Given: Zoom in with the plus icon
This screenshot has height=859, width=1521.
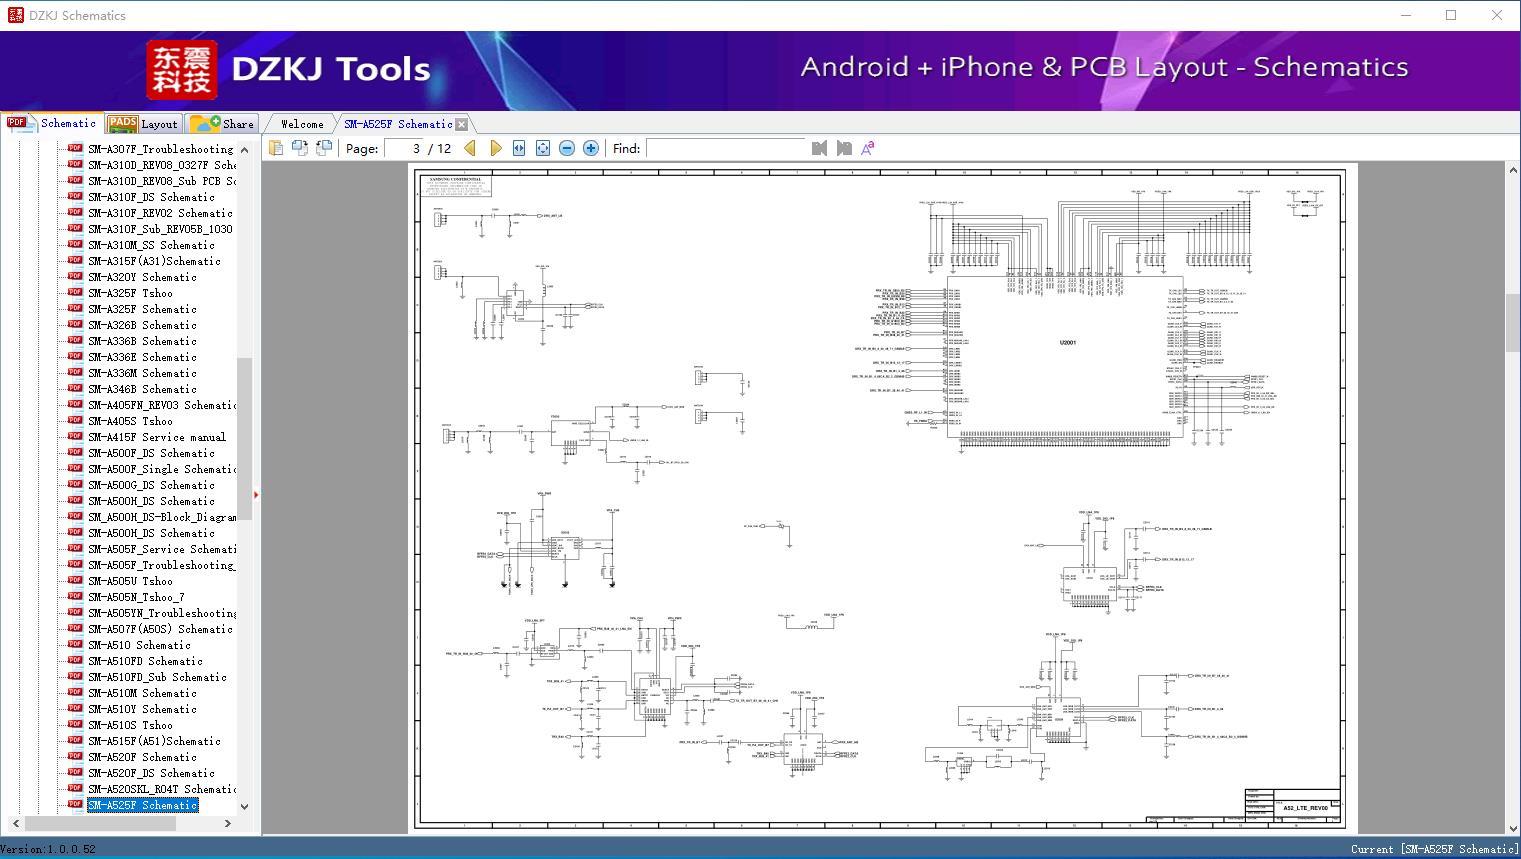Looking at the screenshot, I should tap(591, 148).
